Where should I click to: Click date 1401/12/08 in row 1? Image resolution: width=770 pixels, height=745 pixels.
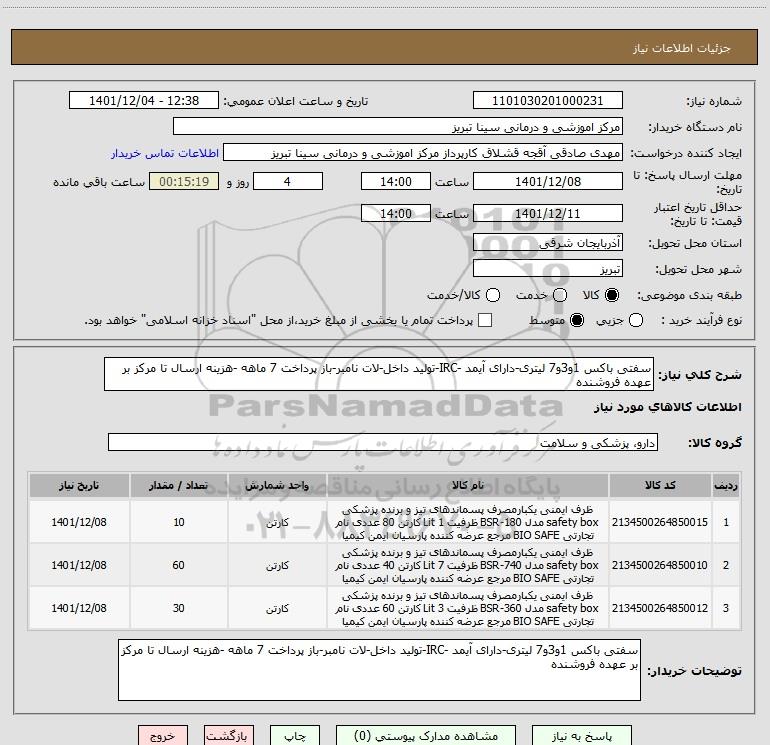click(x=79, y=522)
